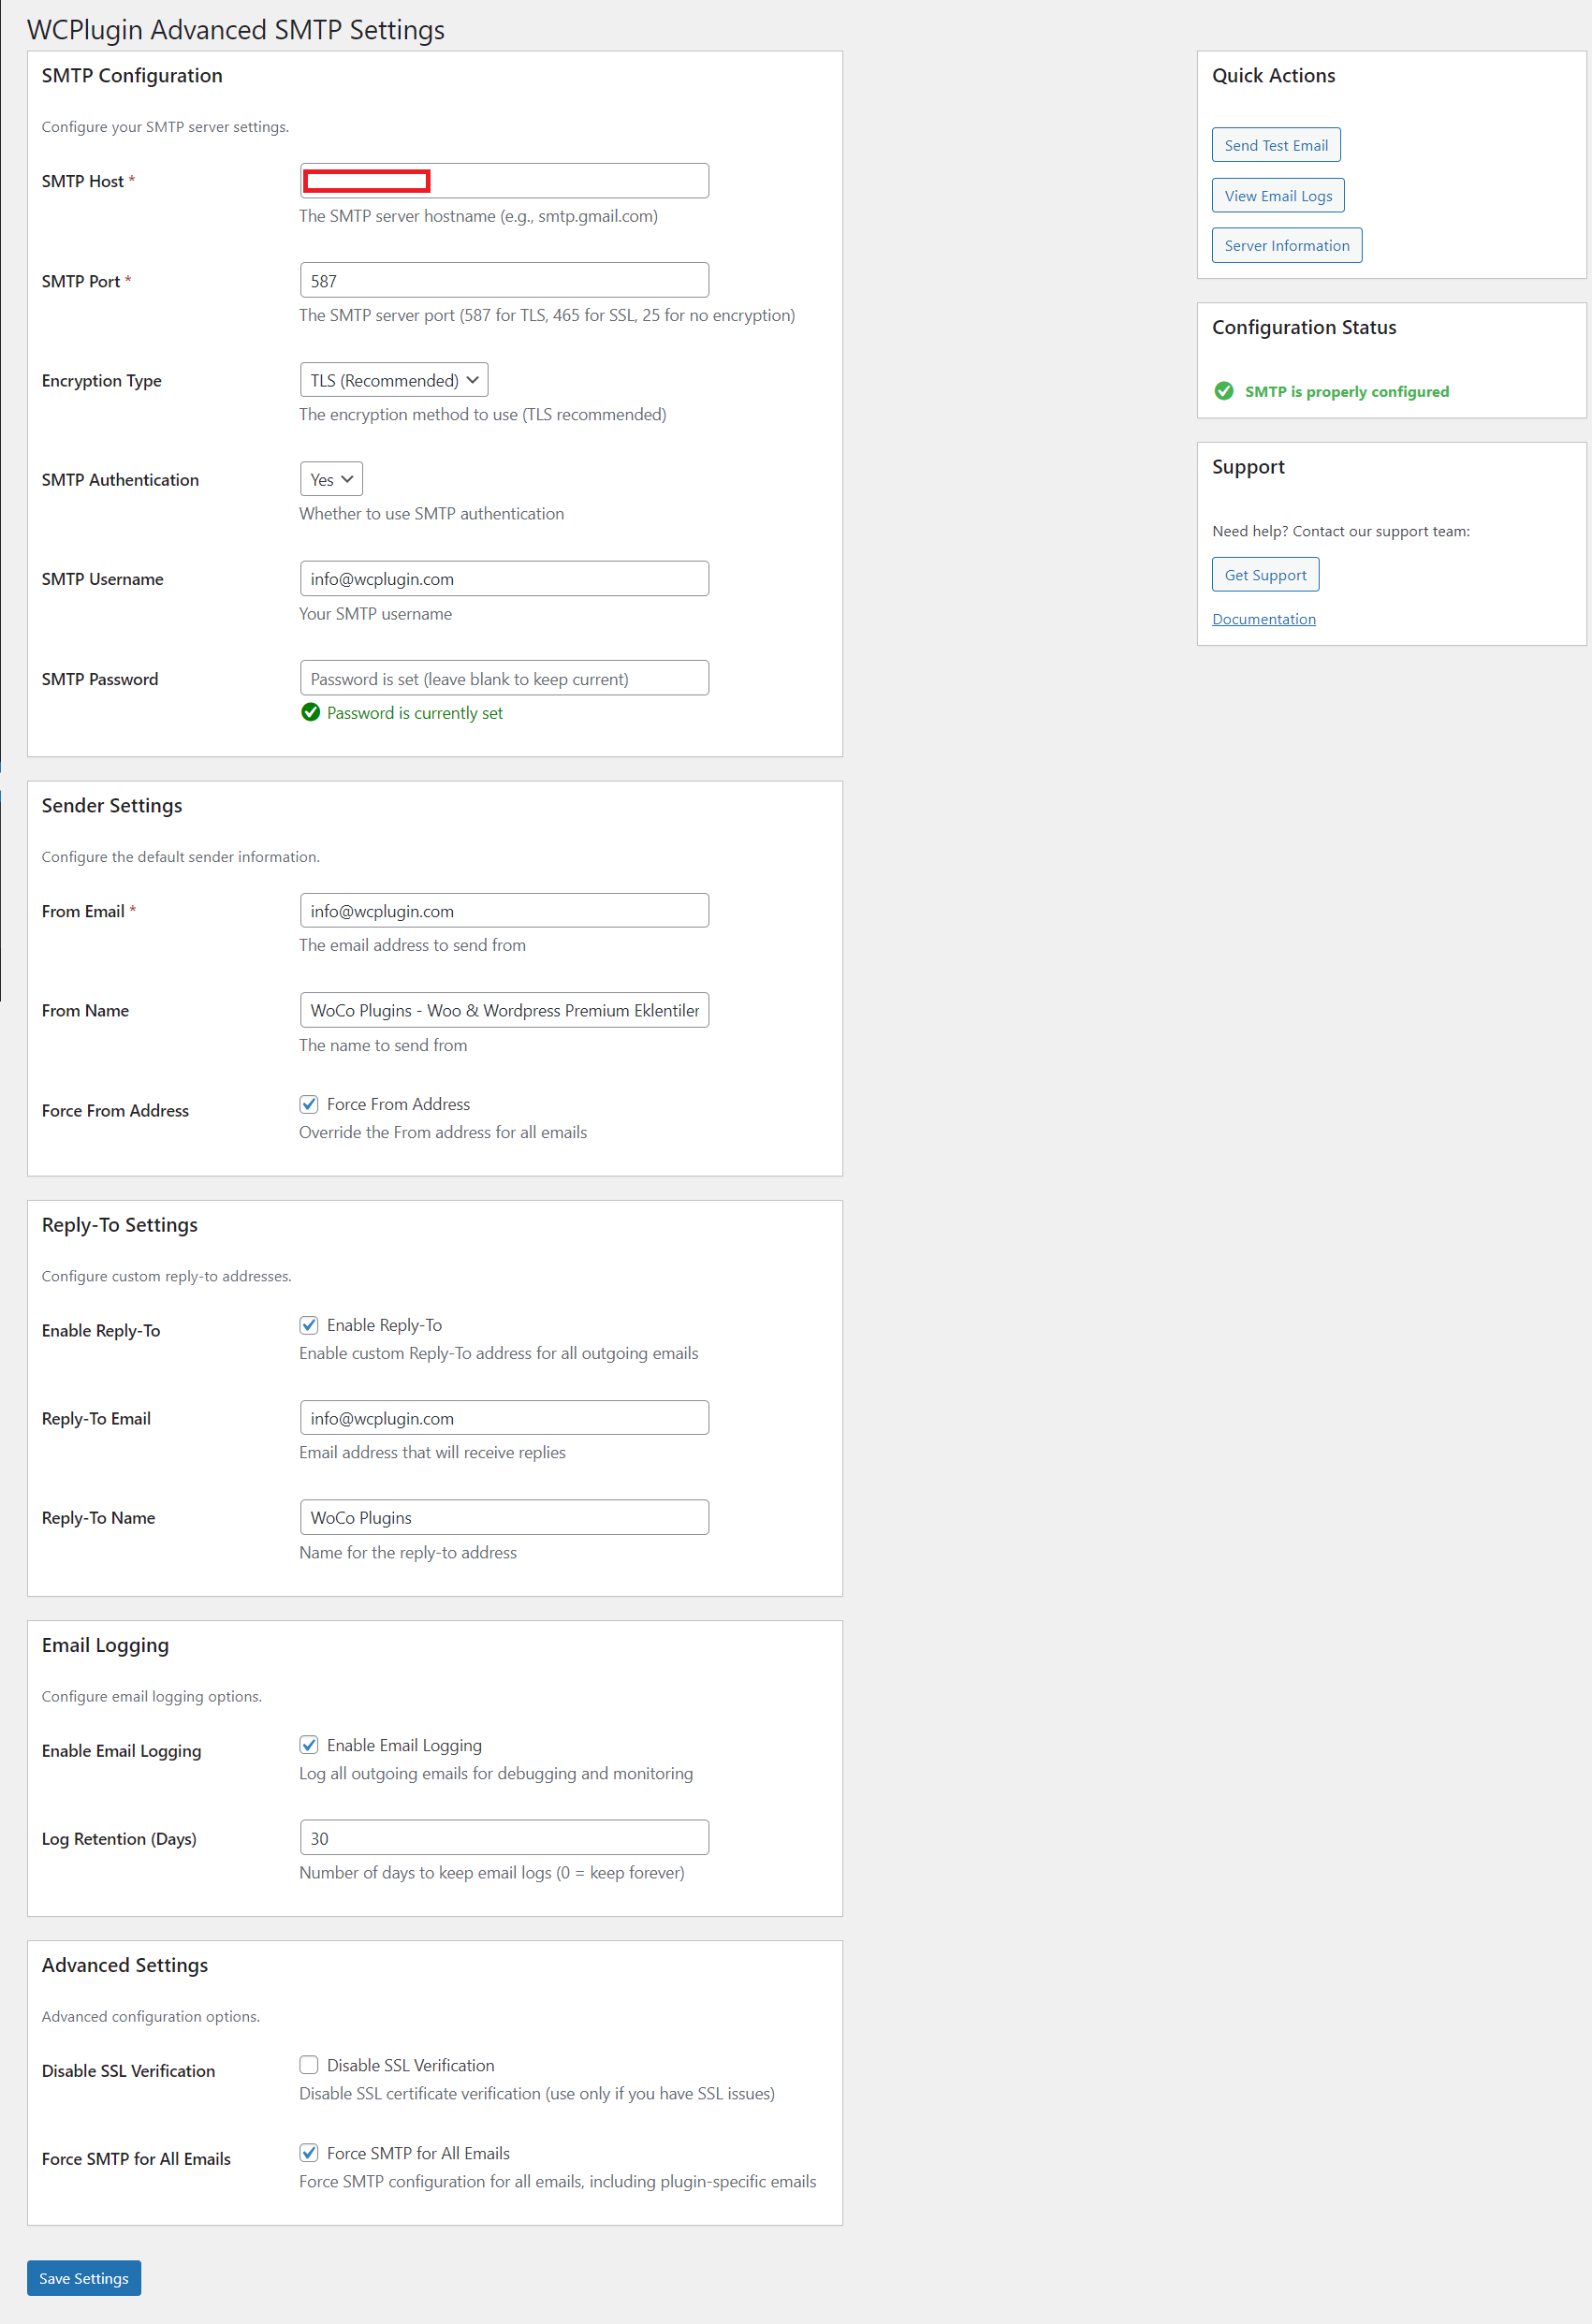Click into the SMTP Port field
Image resolution: width=1592 pixels, height=2324 pixels.
click(504, 280)
